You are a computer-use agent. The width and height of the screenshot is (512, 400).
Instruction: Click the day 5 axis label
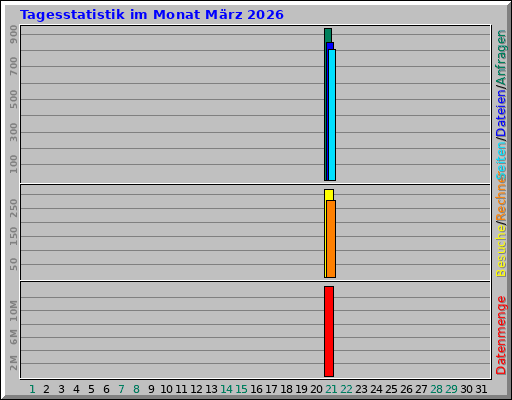[91, 389]
